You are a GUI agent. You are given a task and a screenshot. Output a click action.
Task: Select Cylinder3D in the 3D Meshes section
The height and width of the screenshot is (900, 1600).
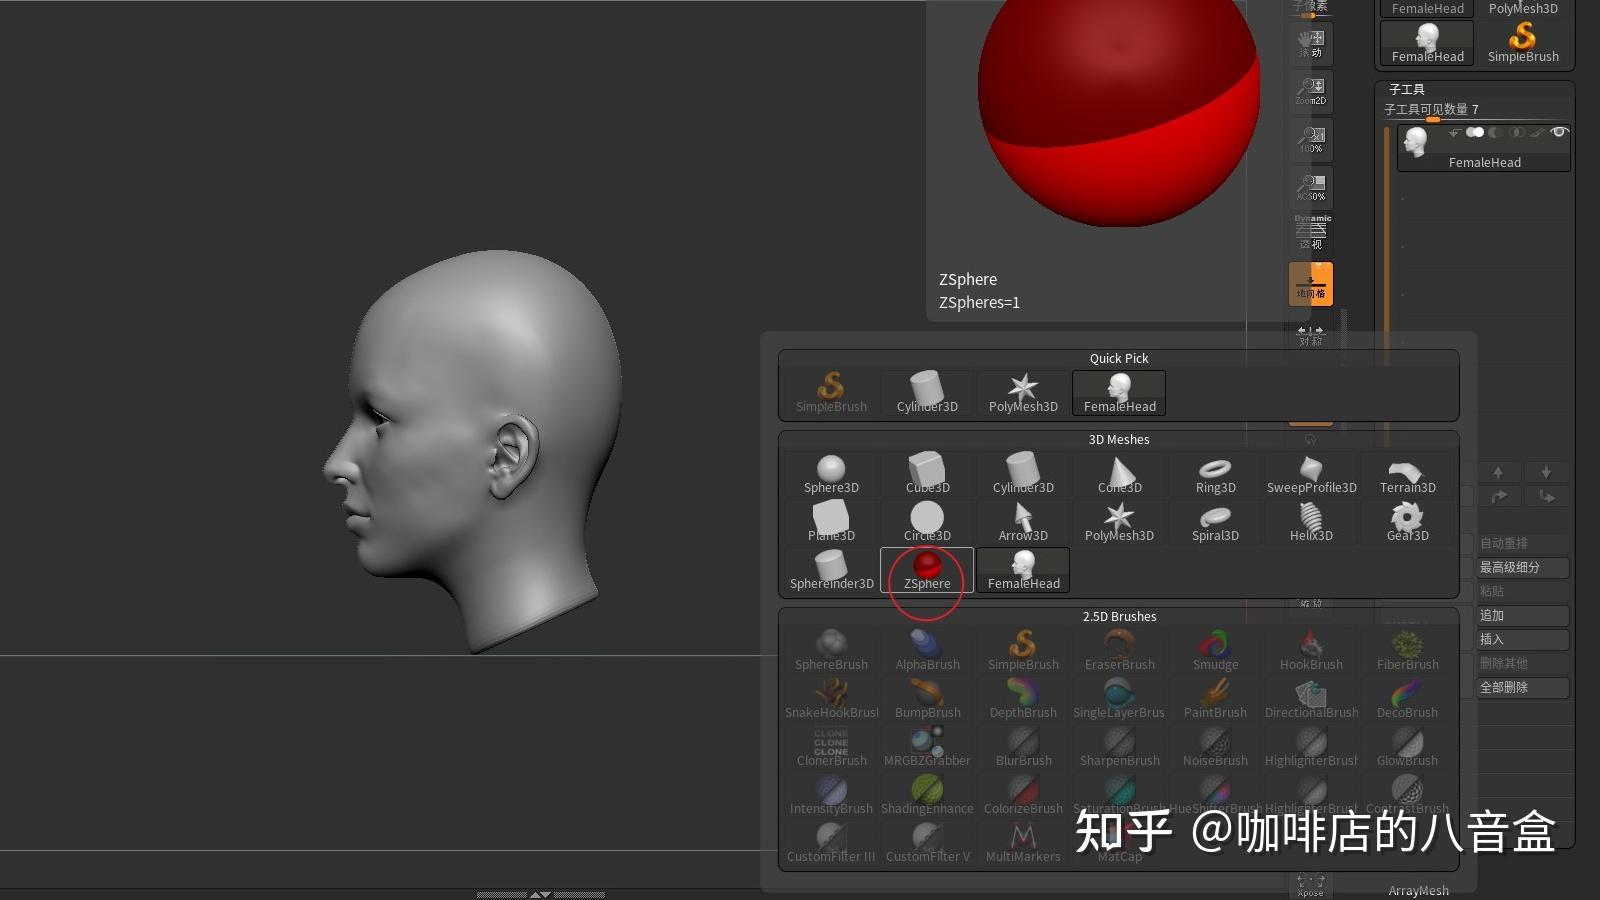(x=1023, y=474)
